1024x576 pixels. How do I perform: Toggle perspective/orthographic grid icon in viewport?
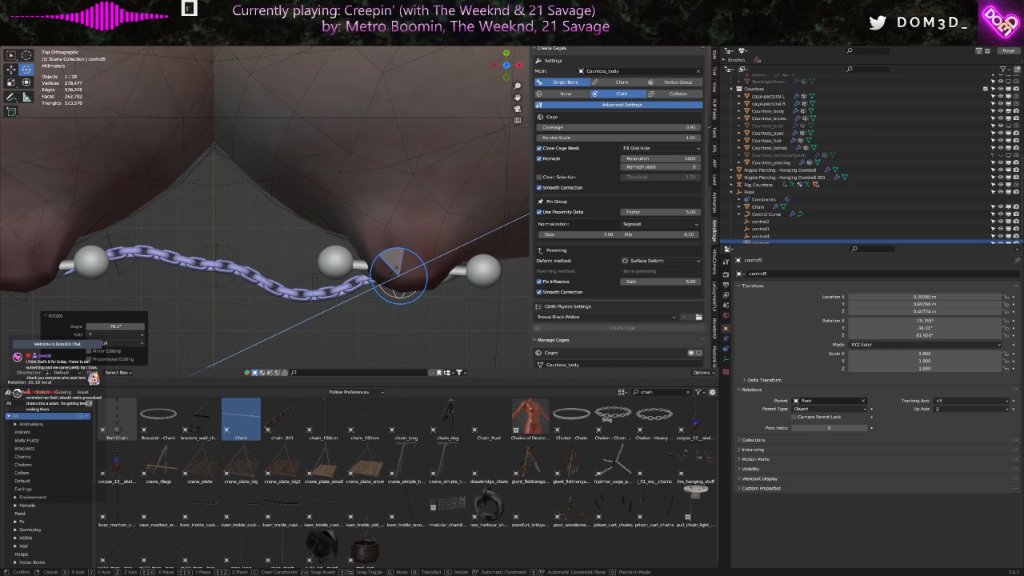click(x=517, y=120)
